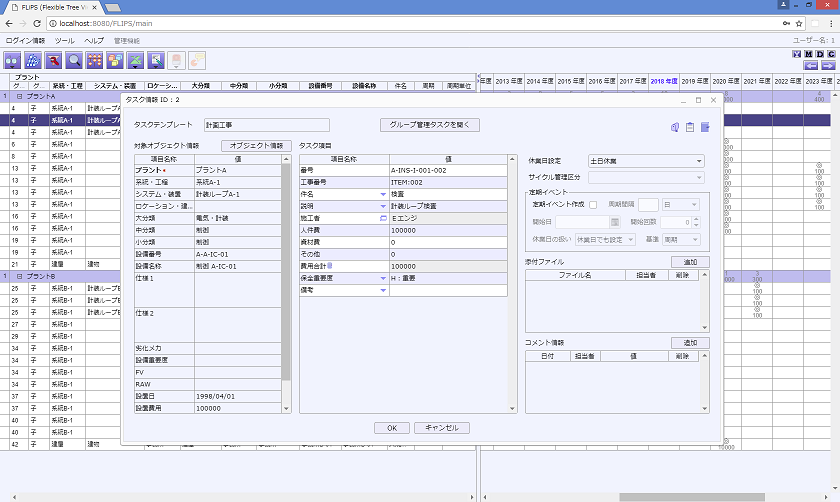Open the 備考 row dropdown arrow
840x502 pixels.
point(383,290)
